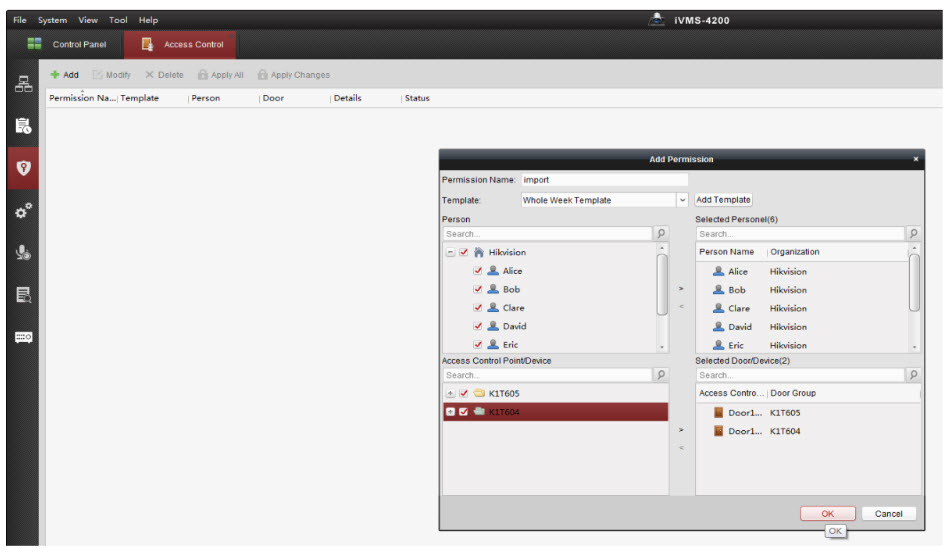Image resolution: width=946 pixels, height=554 pixels.
Task: Click the microphone user sidebar icon
Action: point(23,253)
